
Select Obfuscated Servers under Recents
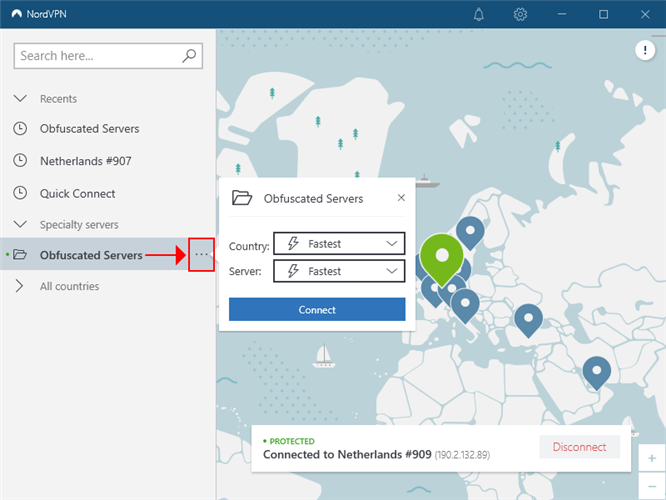coord(89,129)
